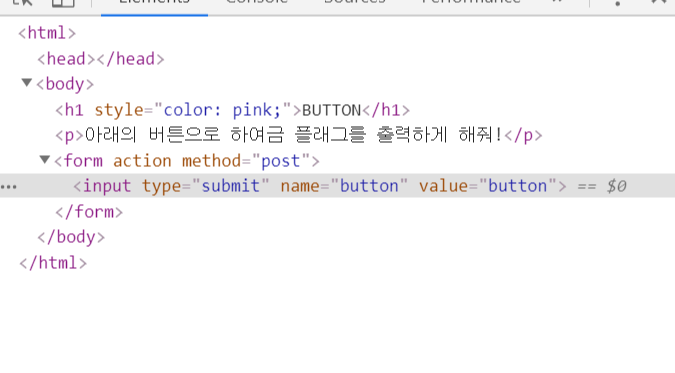This screenshot has height=373, width=675.
Task: Click the == $0 console reference marker
Action: point(602,186)
